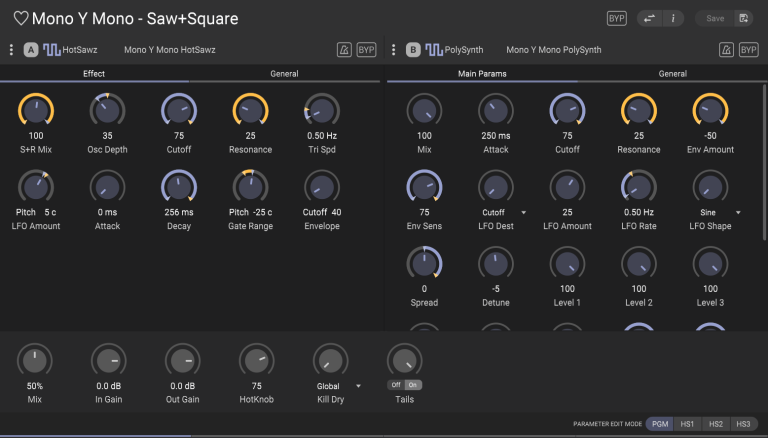768x438 pixels.
Task: Click the Out Gain knob
Action: tap(183, 361)
